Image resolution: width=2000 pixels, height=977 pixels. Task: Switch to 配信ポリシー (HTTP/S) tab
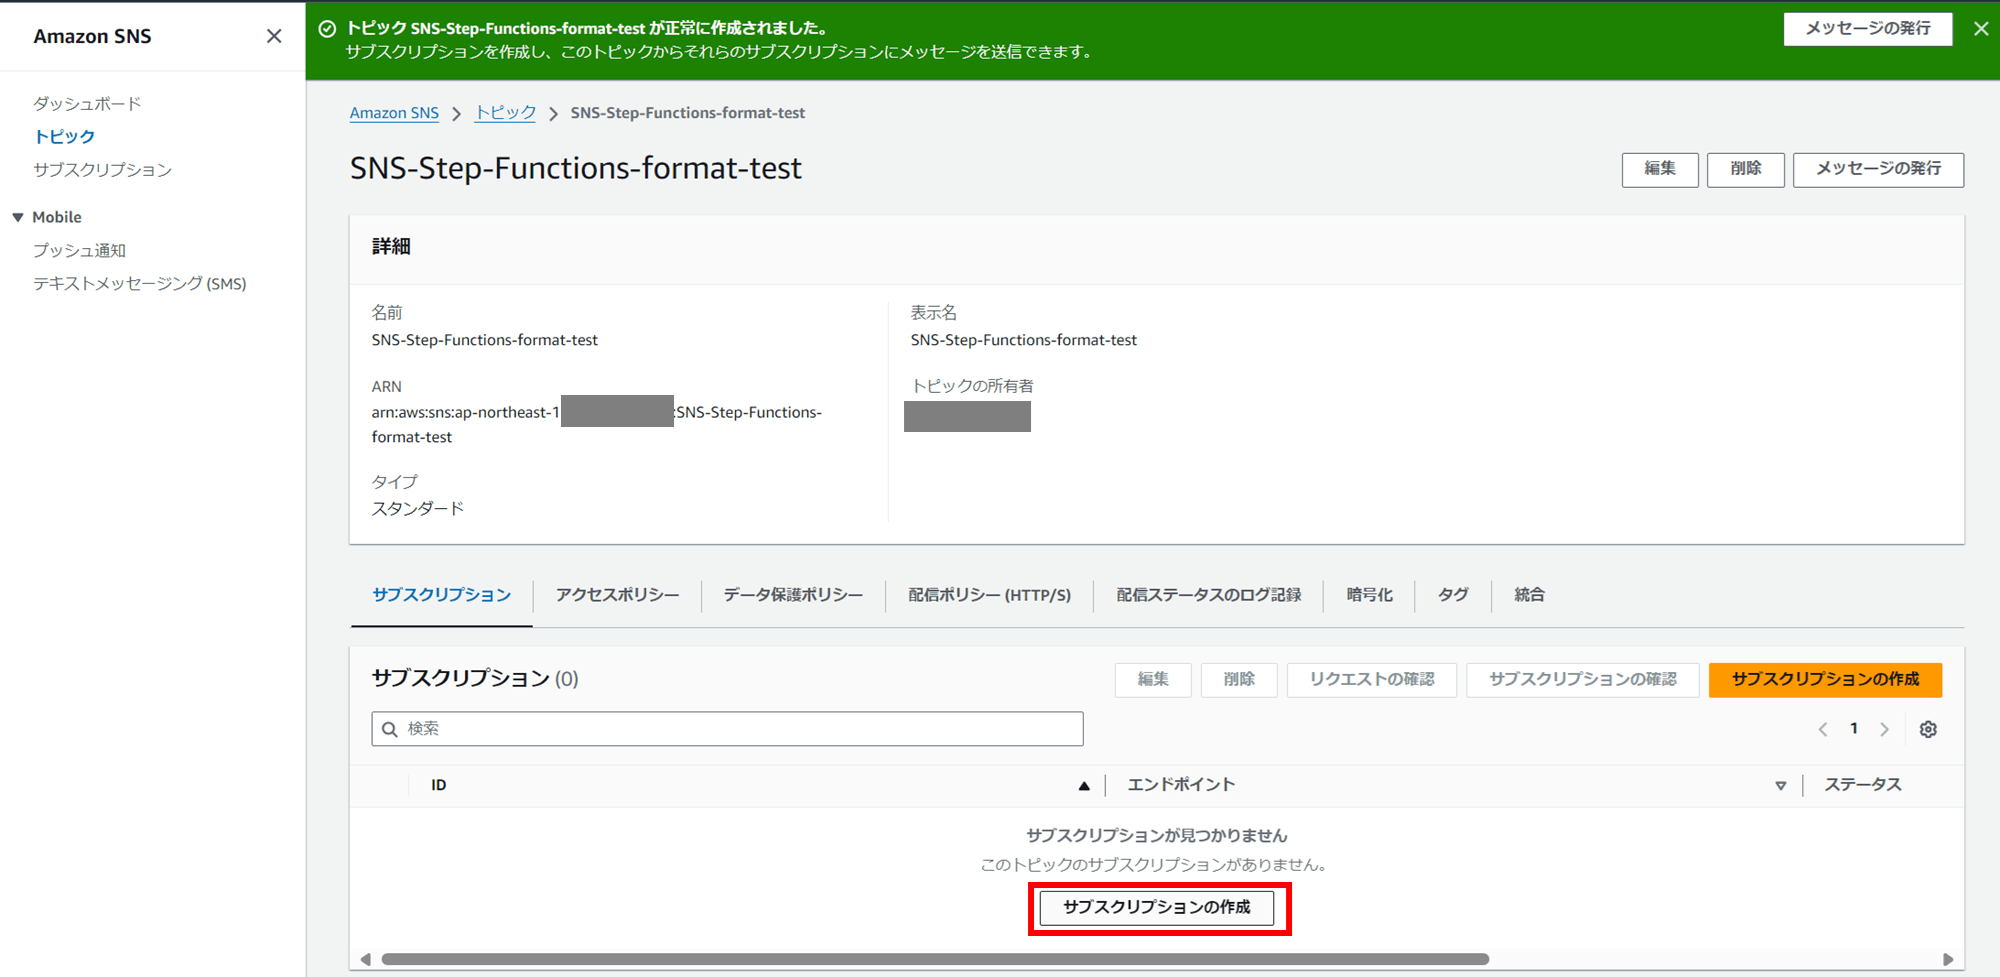click(x=989, y=595)
